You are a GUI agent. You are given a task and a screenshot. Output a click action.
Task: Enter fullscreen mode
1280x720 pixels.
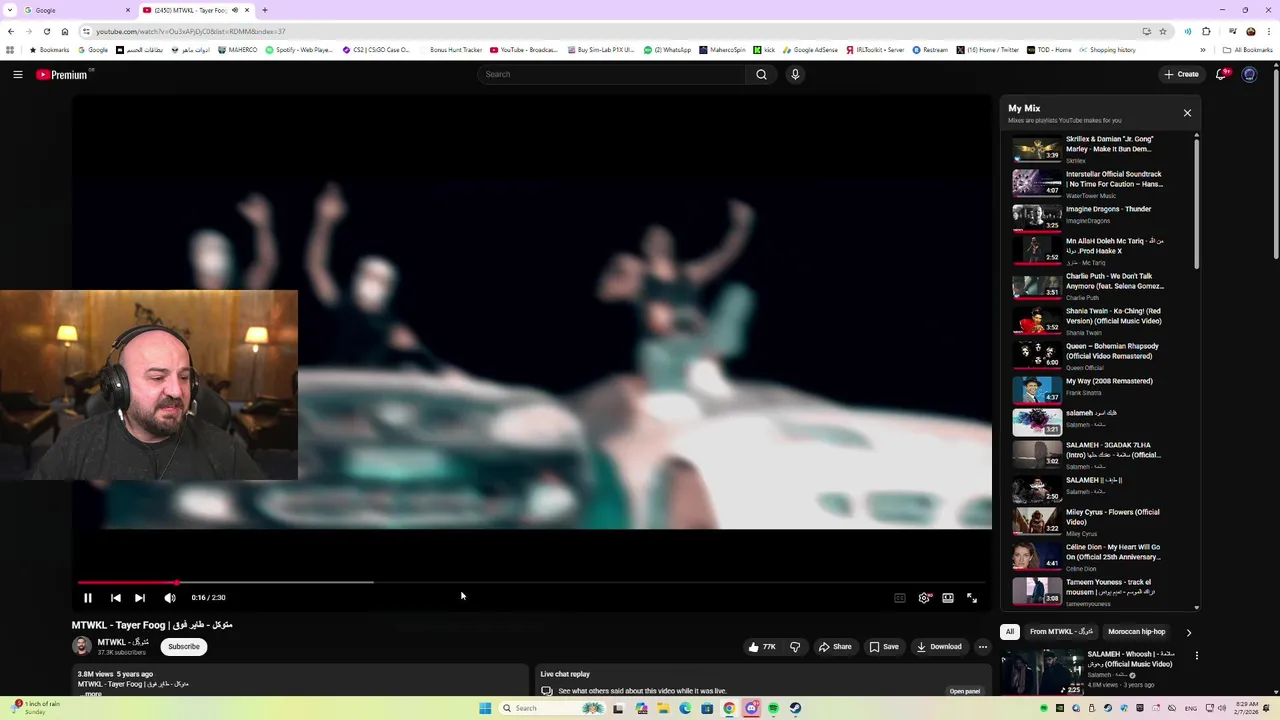[x=972, y=598]
